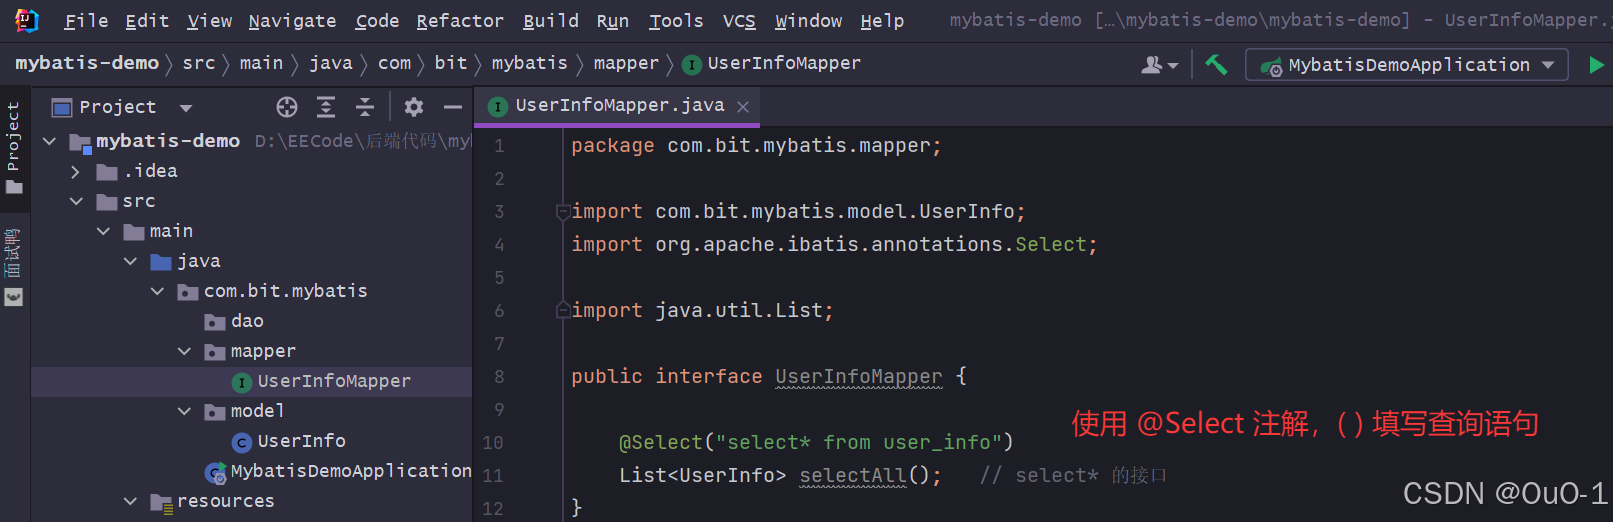The height and width of the screenshot is (522, 1613).
Task: Select the .idea folder row
Action: coord(251,171)
